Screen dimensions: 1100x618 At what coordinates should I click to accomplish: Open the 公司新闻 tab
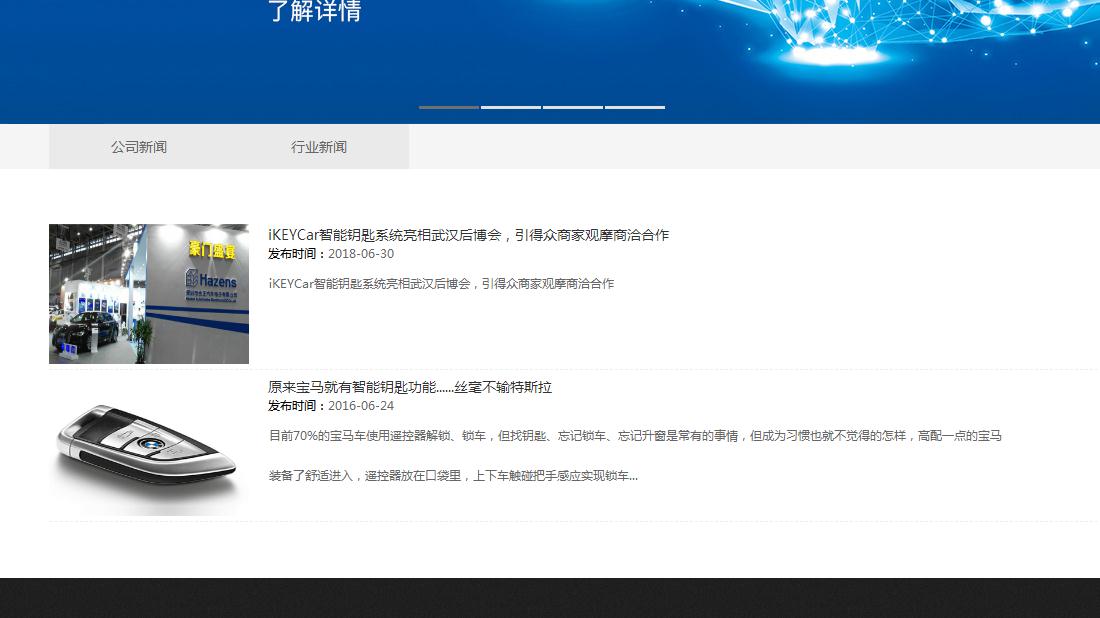pyautogui.click(x=139, y=147)
